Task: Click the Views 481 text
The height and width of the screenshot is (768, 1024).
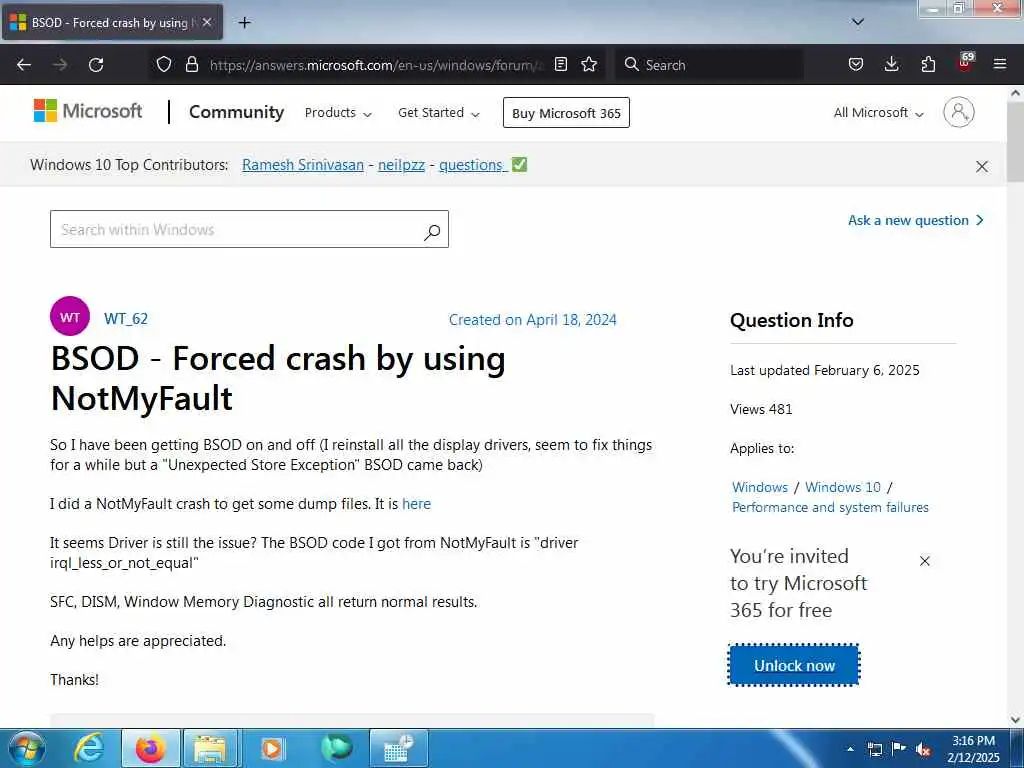Action: (761, 409)
